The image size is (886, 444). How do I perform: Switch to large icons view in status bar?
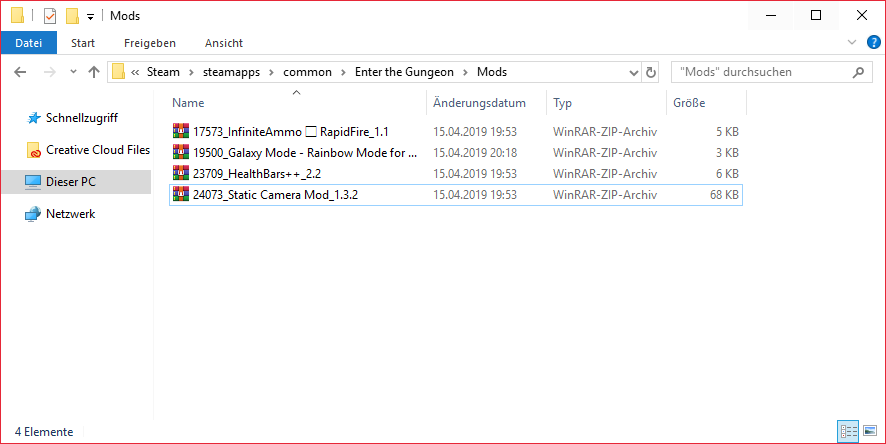[870, 432]
